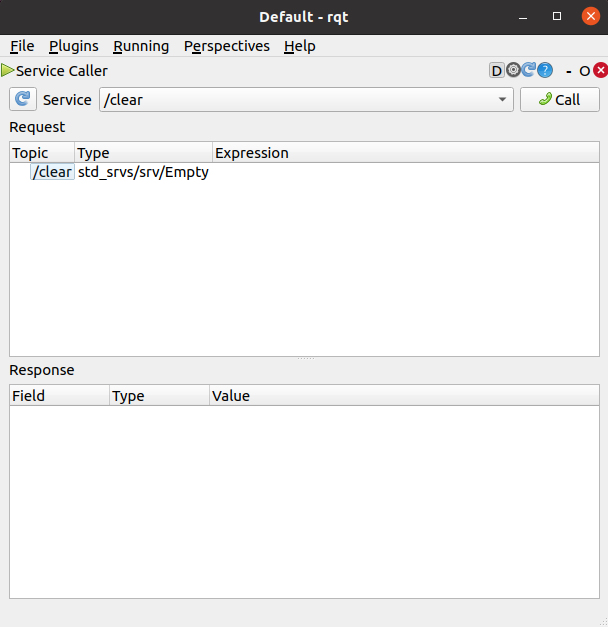Image resolution: width=608 pixels, height=627 pixels.
Task: Click the Response Type column header
Action: pos(159,396)
